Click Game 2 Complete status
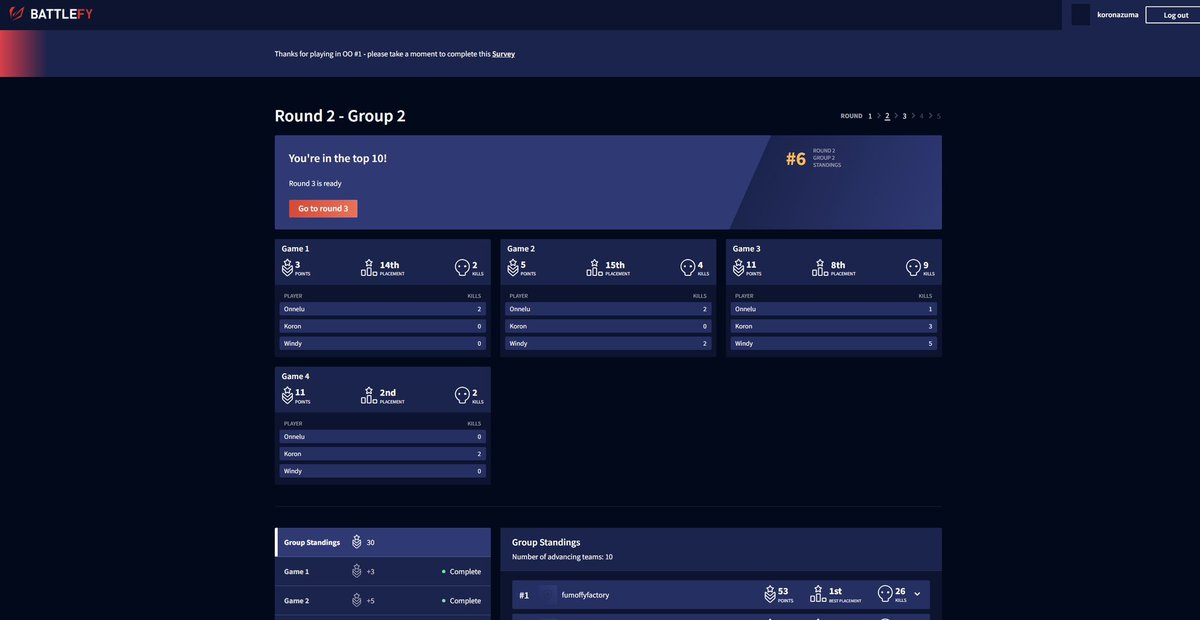Screen dimensions: 1200x620 coord(461,601)
